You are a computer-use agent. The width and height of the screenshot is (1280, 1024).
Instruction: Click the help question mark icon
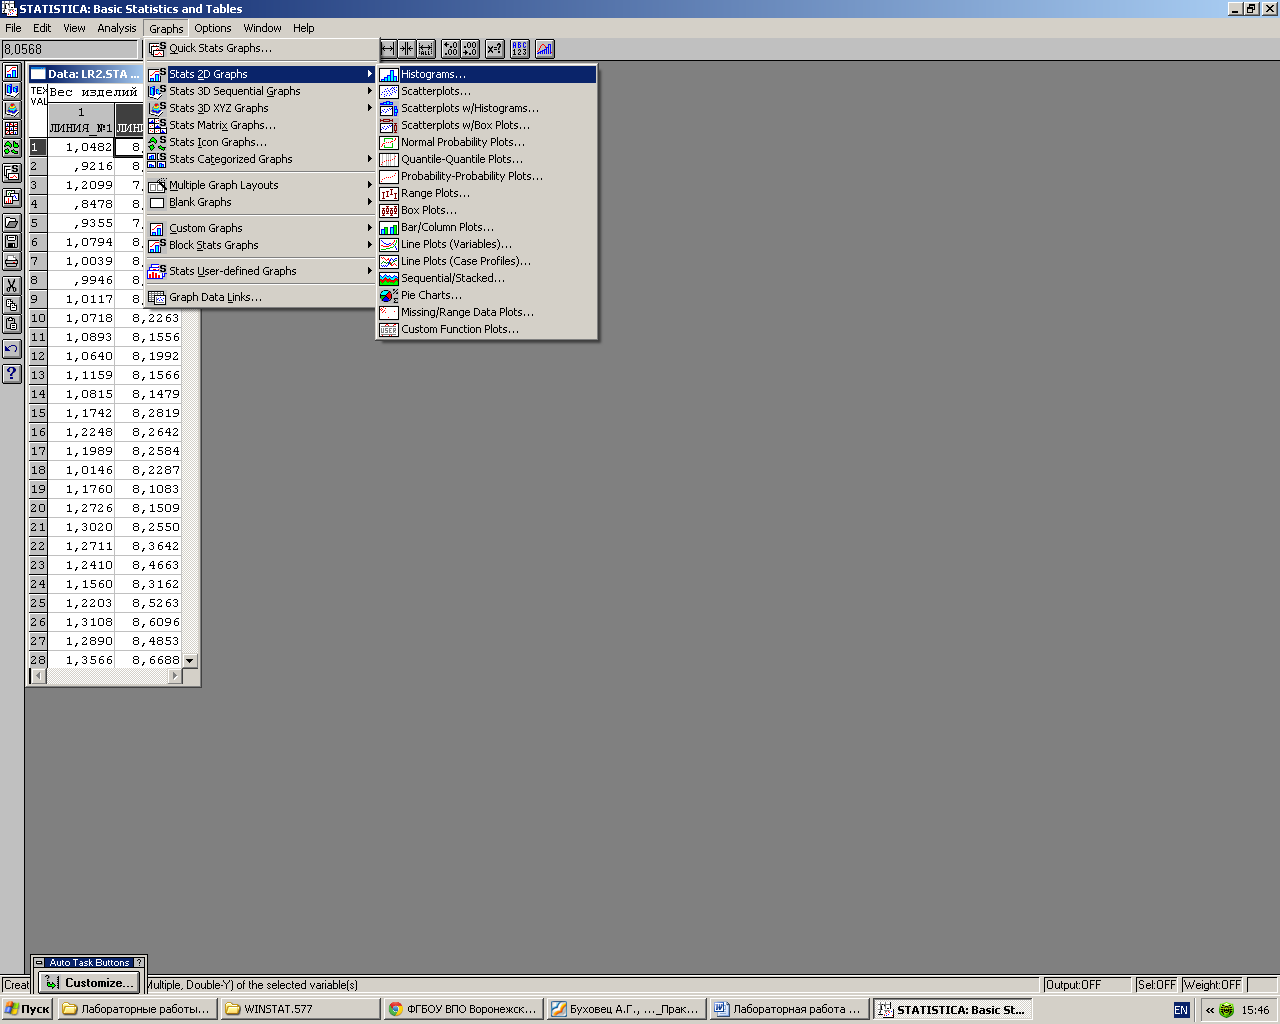click(x=12, y=373)
